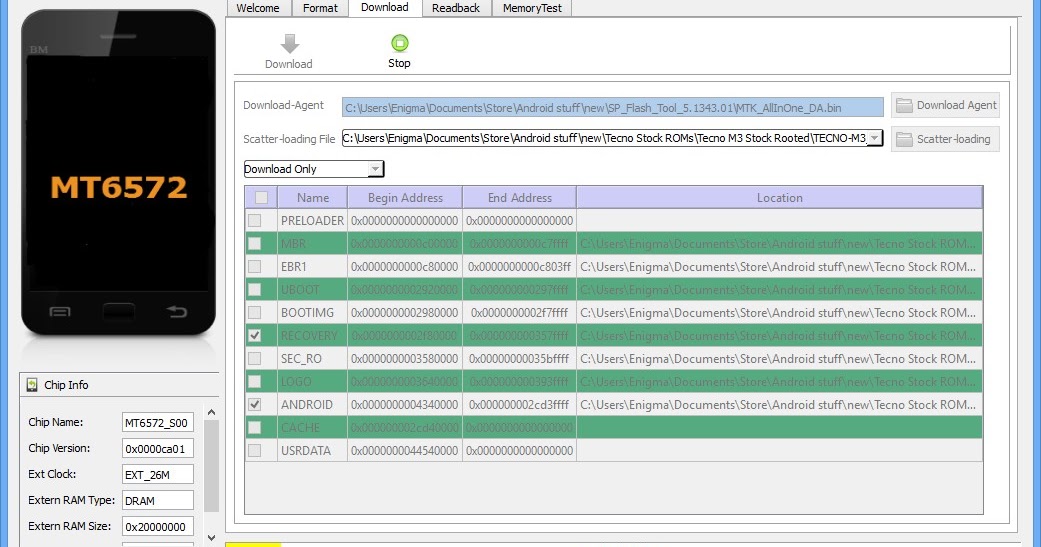This screenshot has height=547, width=1041.
Task: Click the SEC_RO name cell
Action: pyautogui.click(x=312, y=358)
